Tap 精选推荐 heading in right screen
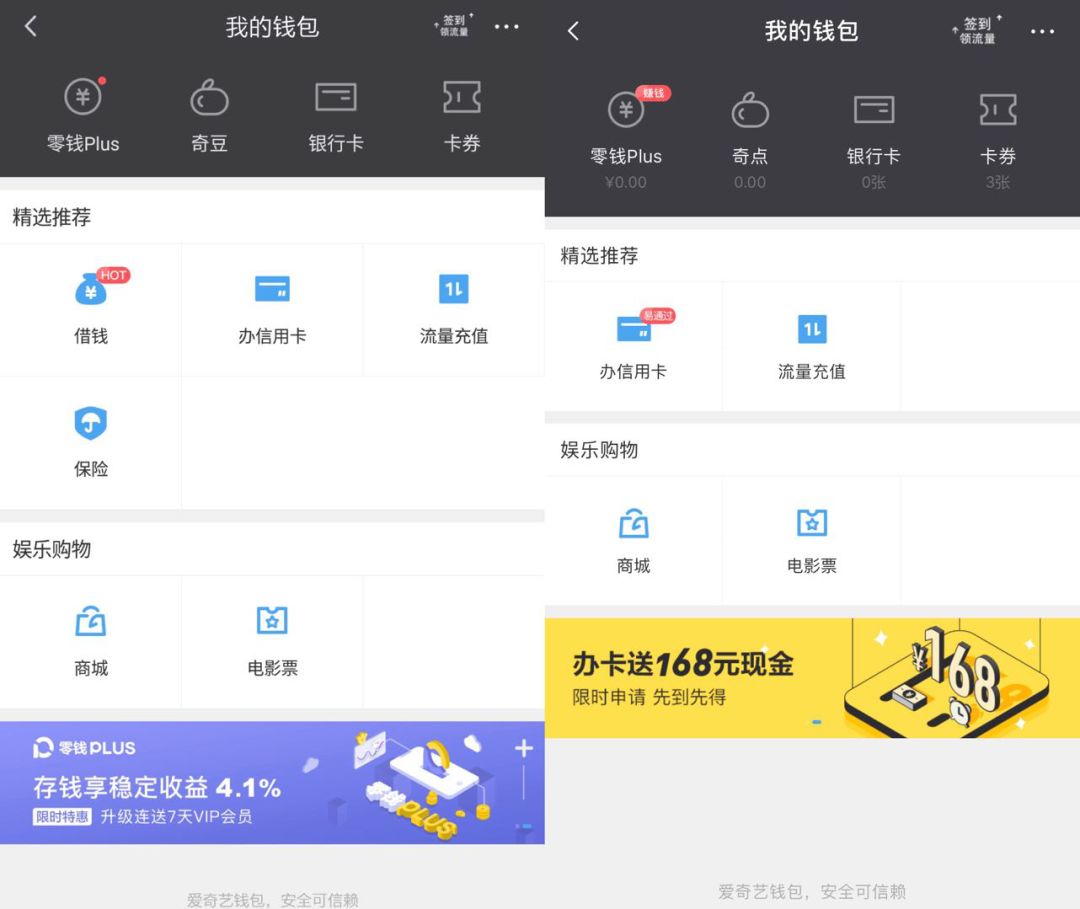Viewport: 1080px width, 909px height. click(x=599, y=255)
